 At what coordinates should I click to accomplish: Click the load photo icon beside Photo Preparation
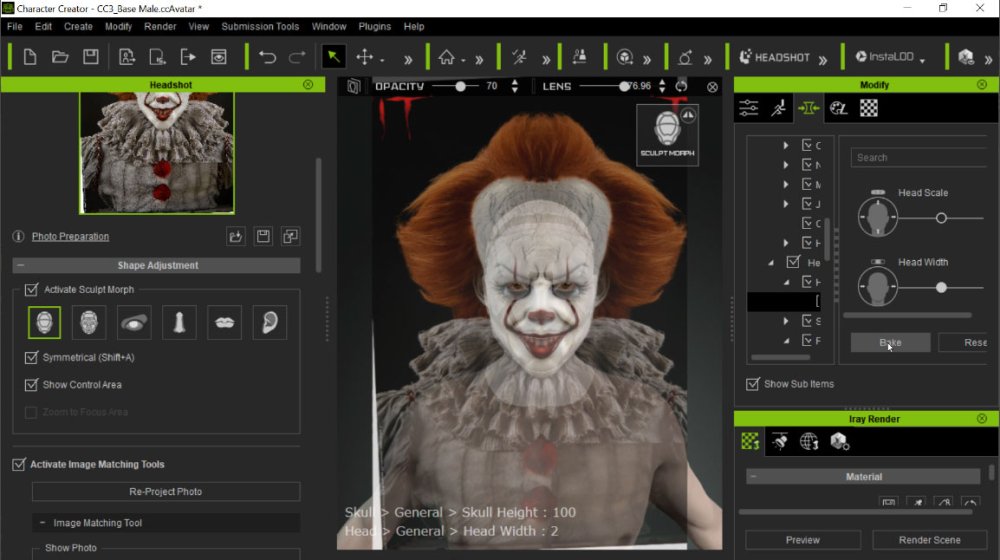[235, 237]
